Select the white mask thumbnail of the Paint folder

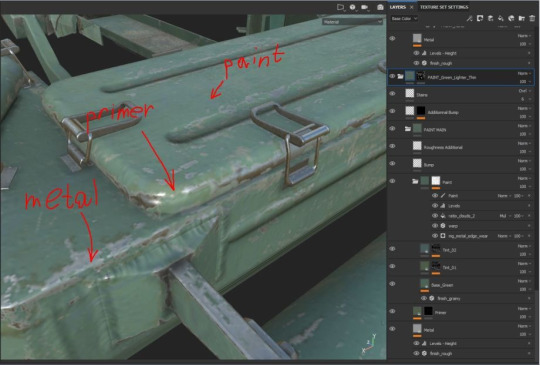click(x=436, y=180)
